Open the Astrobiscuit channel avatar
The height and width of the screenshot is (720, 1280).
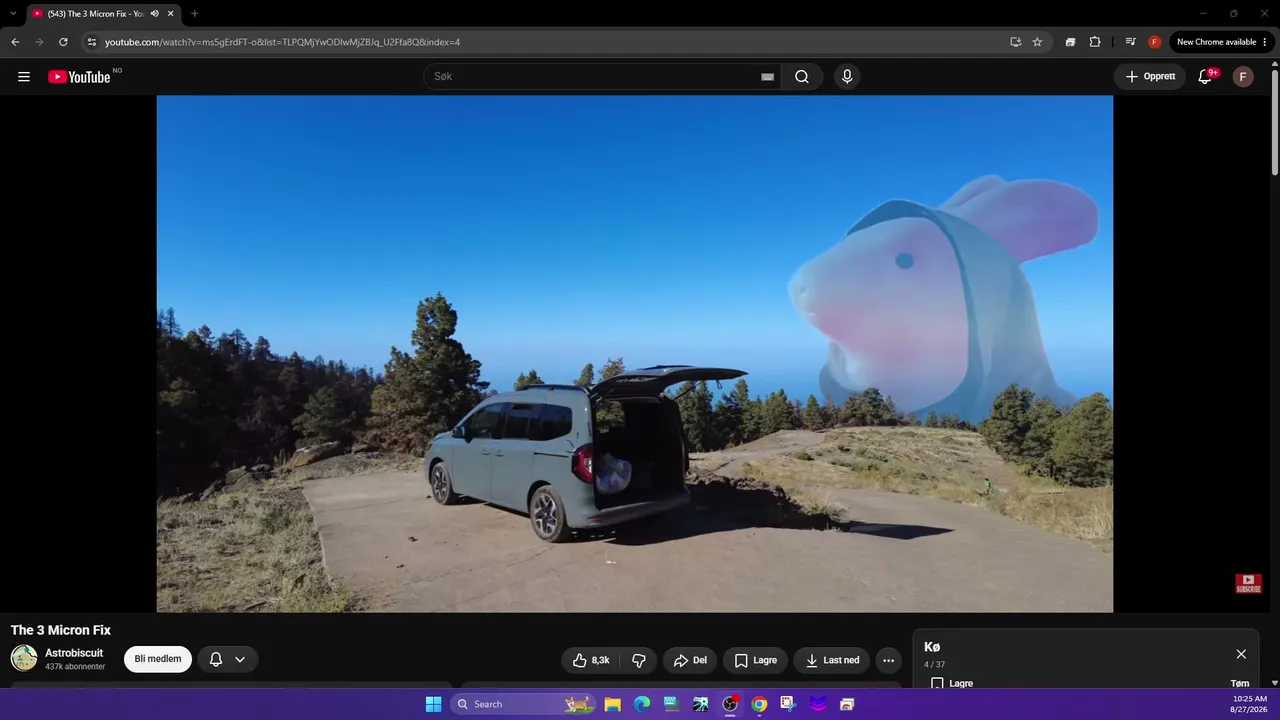click(x=24, y=658)
